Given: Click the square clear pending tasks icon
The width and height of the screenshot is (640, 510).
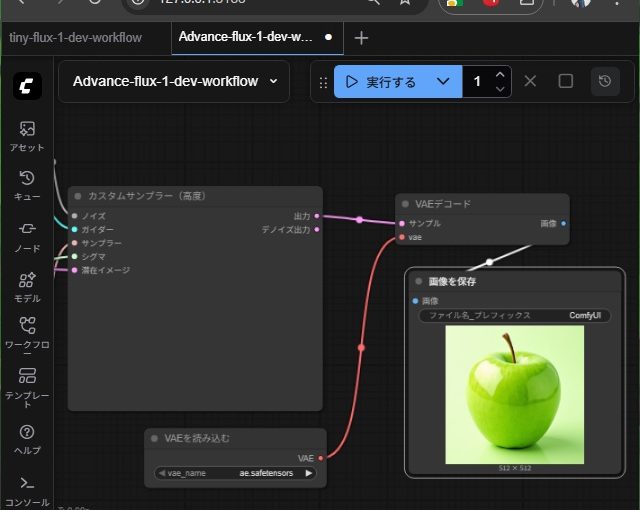Looking at the screenshot, I should pyautogui.click(x=566, y=81).
